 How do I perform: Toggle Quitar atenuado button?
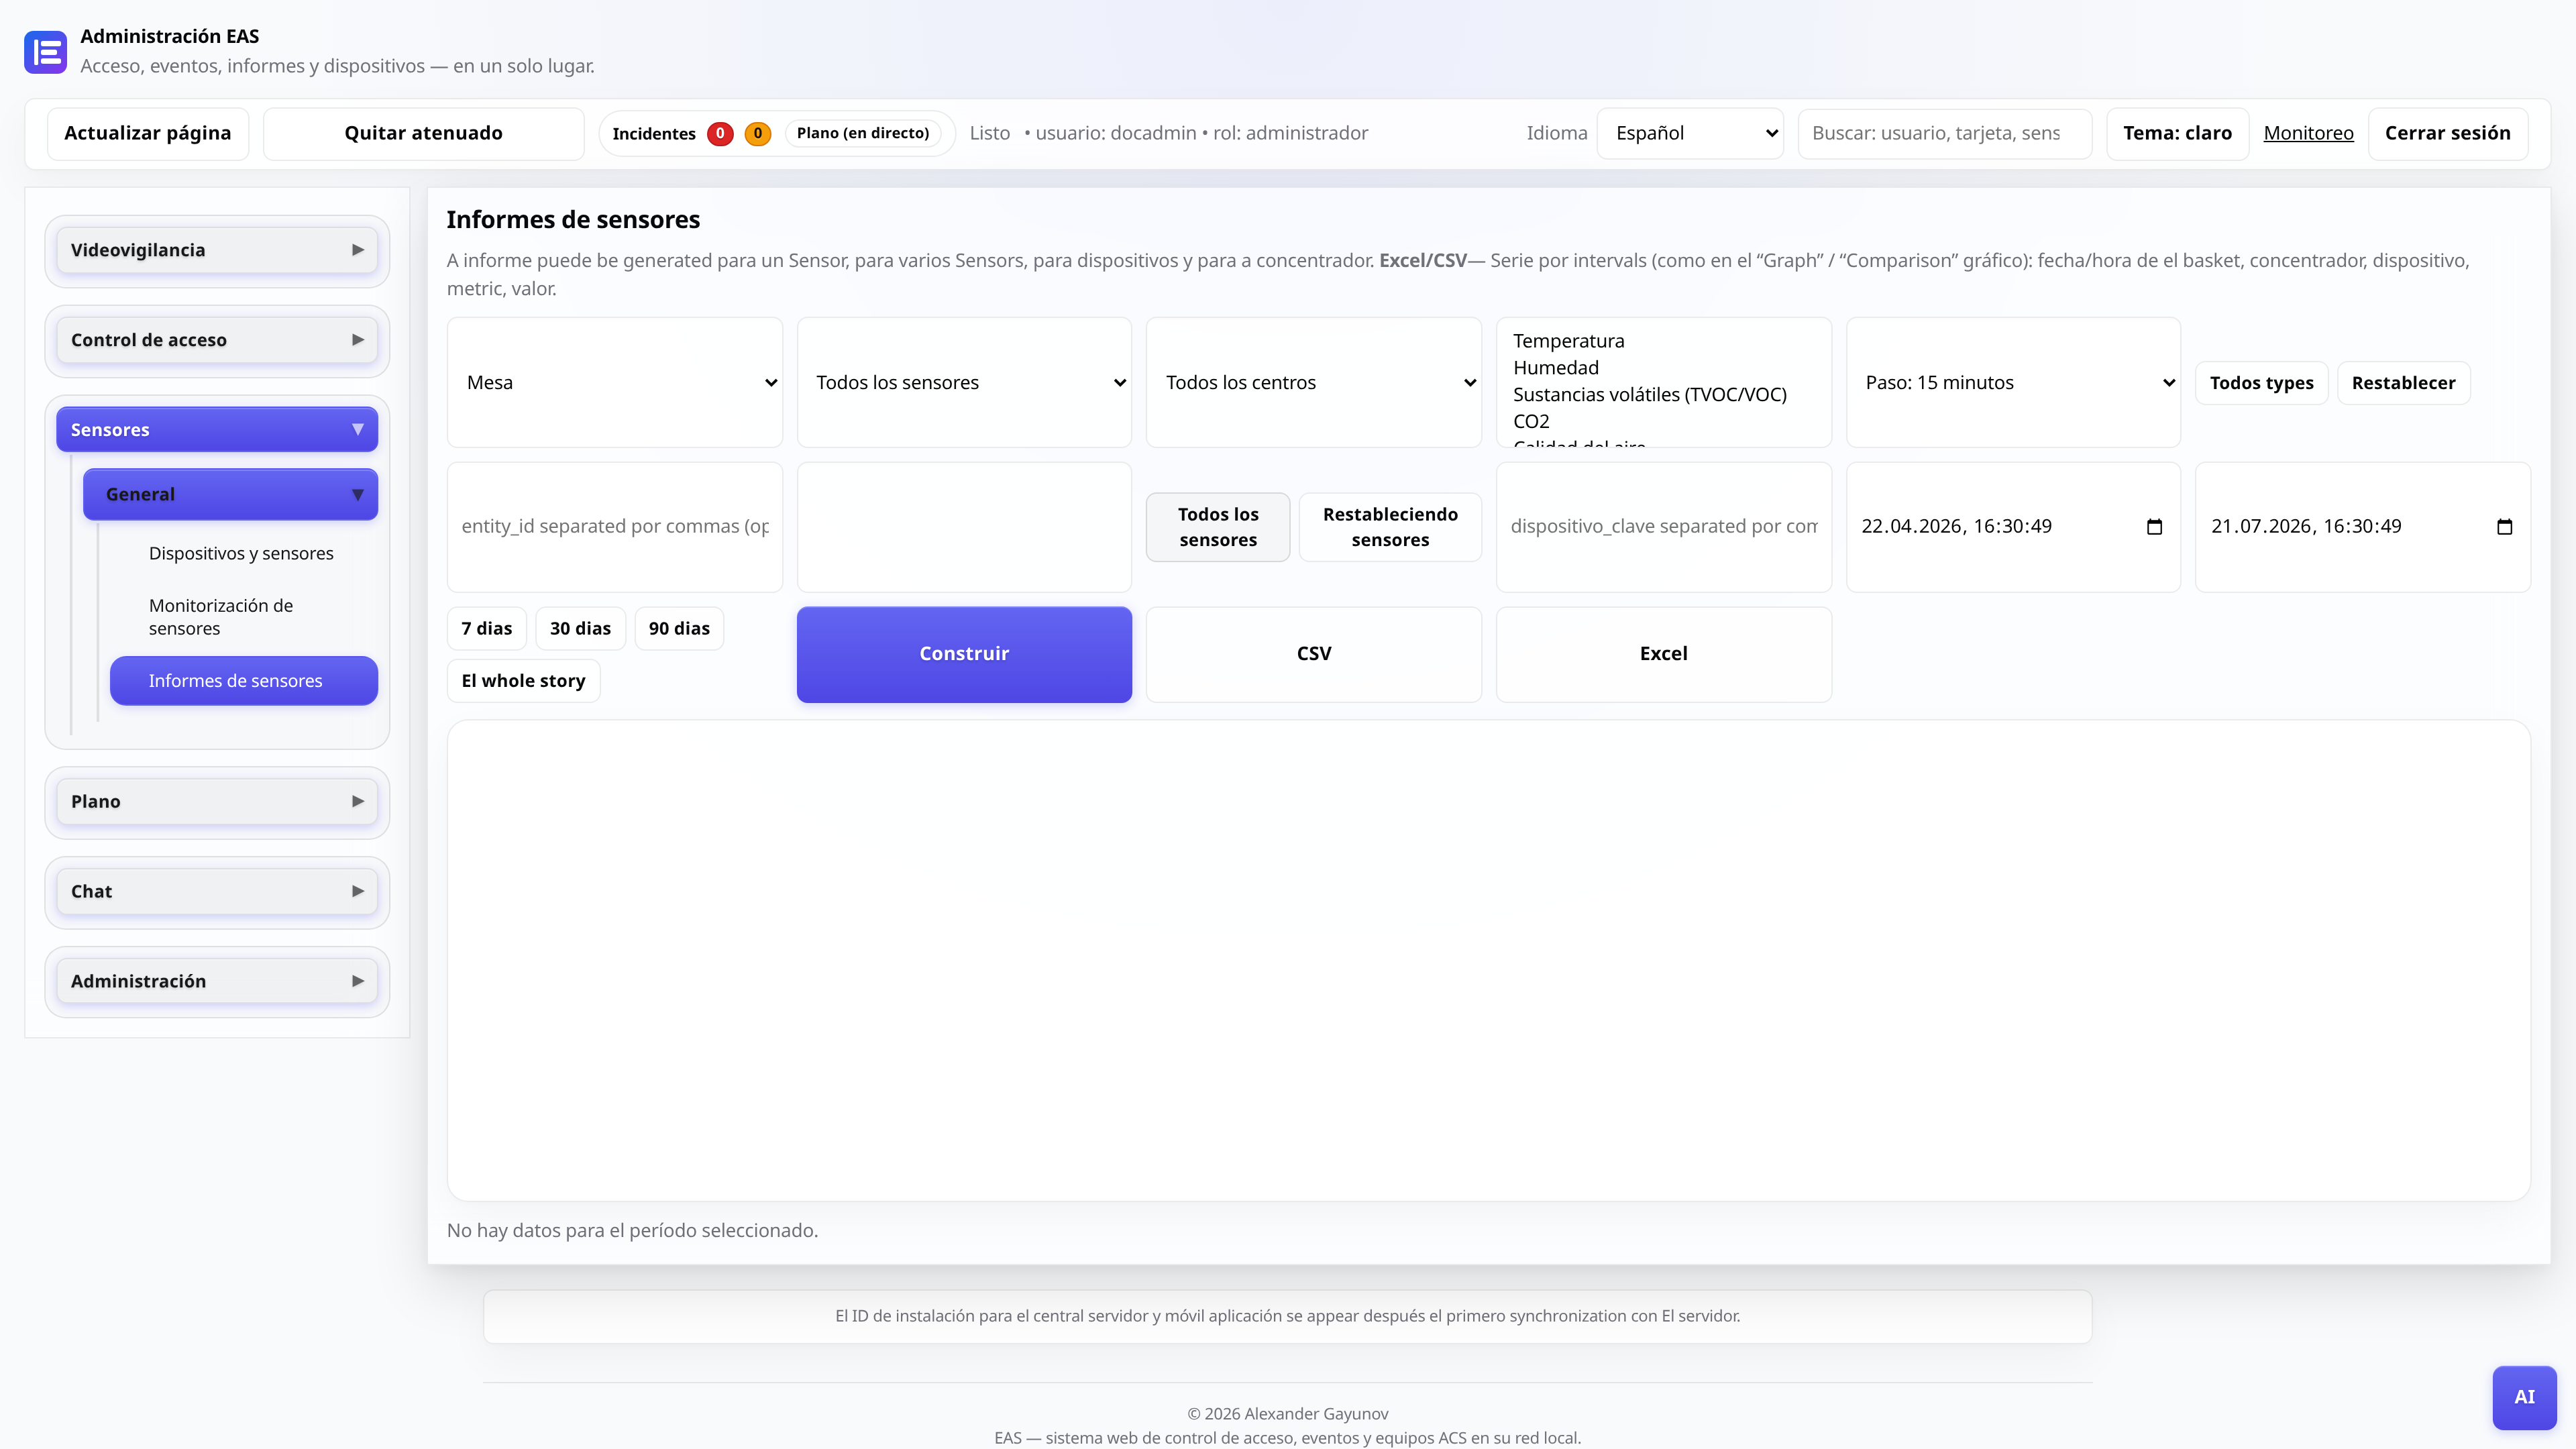pyautogui.click(x=423, y=133)
